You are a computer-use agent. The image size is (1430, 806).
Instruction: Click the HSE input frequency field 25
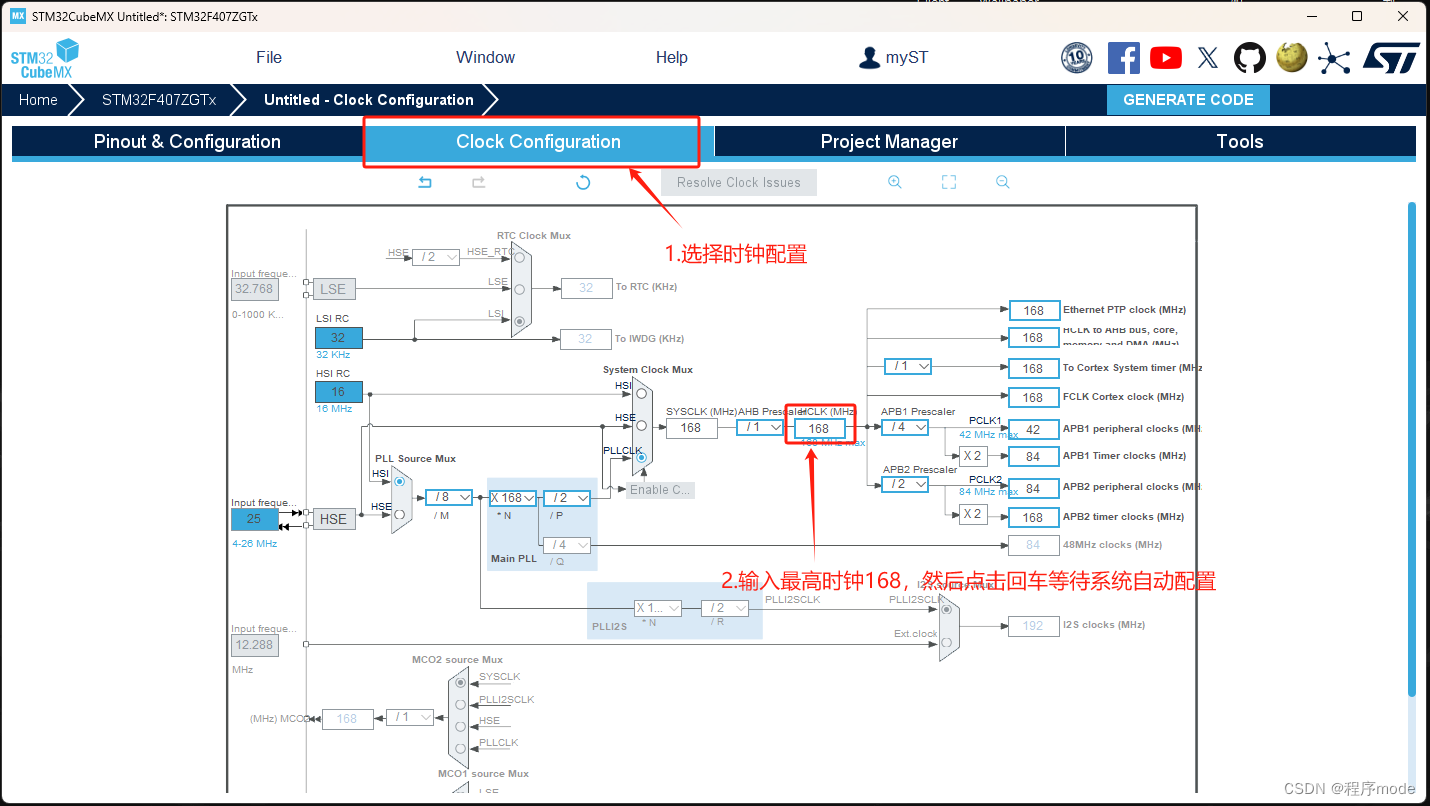pos(254,519)
